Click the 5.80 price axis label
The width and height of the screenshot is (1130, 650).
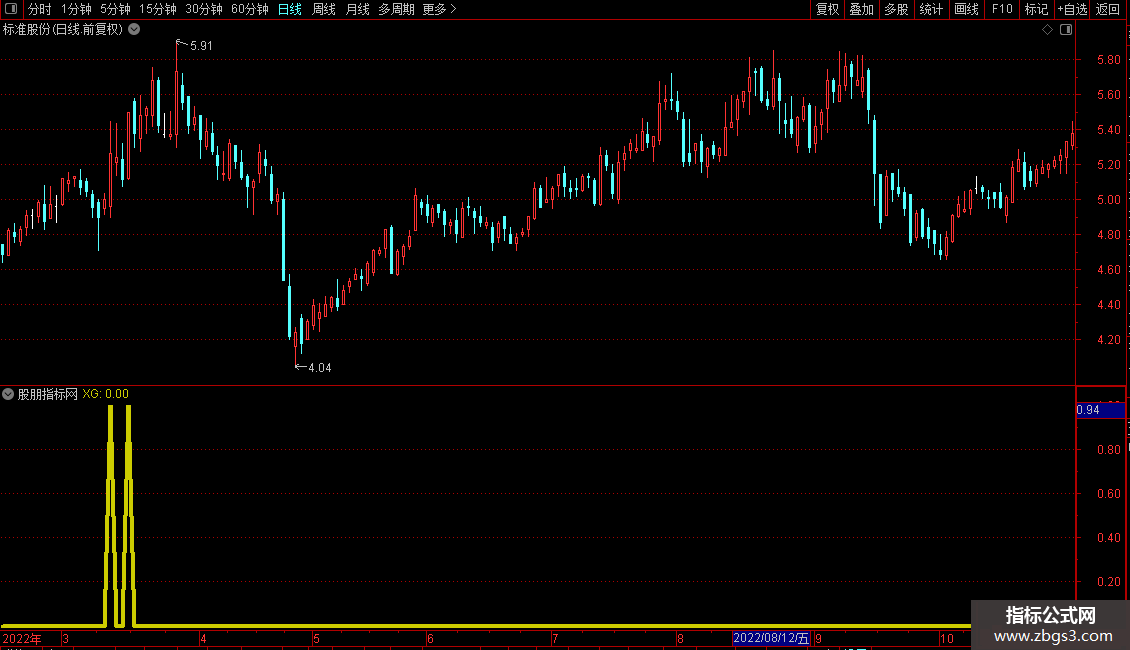tap(1108, 60)
